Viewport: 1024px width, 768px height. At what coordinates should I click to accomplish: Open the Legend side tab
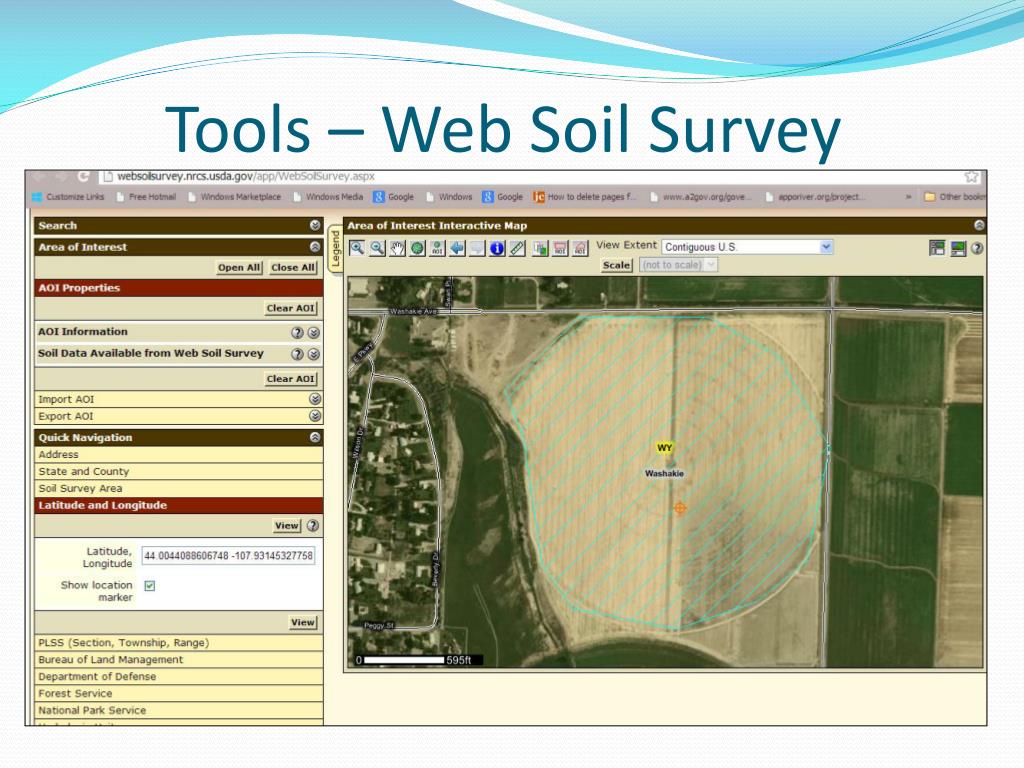click(x=336, y=249)
